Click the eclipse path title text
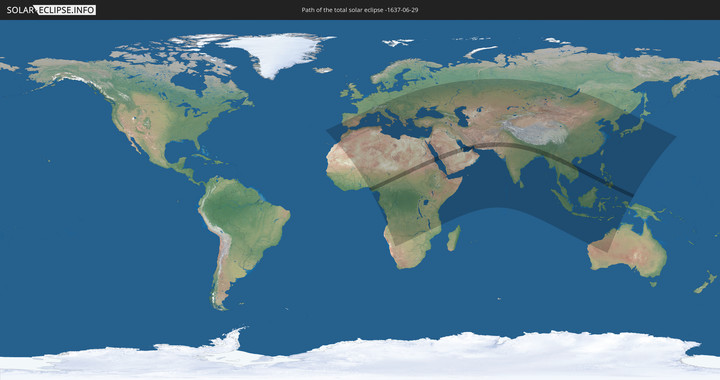Image resolution: width=720 pixels, height=380 pixels. (360, 10)
